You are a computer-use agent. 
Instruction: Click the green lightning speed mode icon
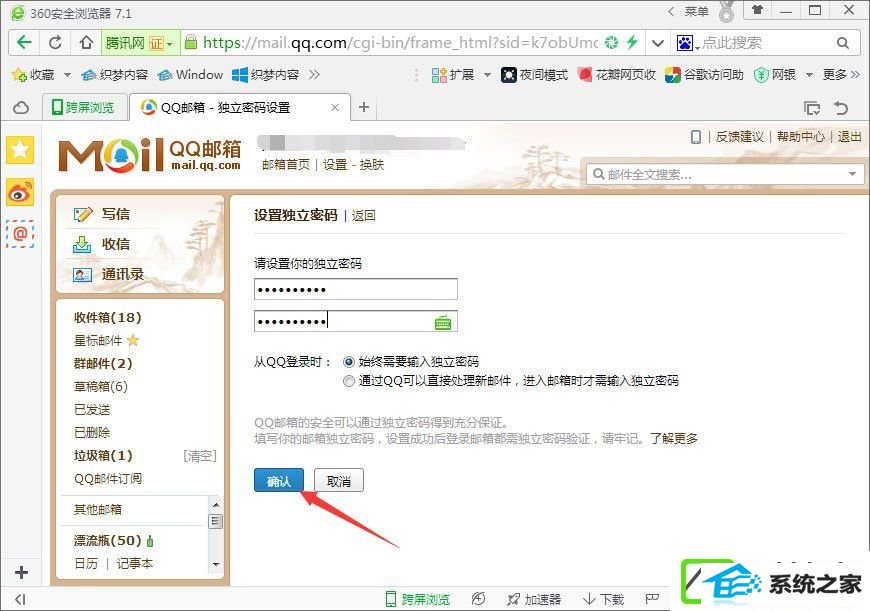(x=632, y=42)
